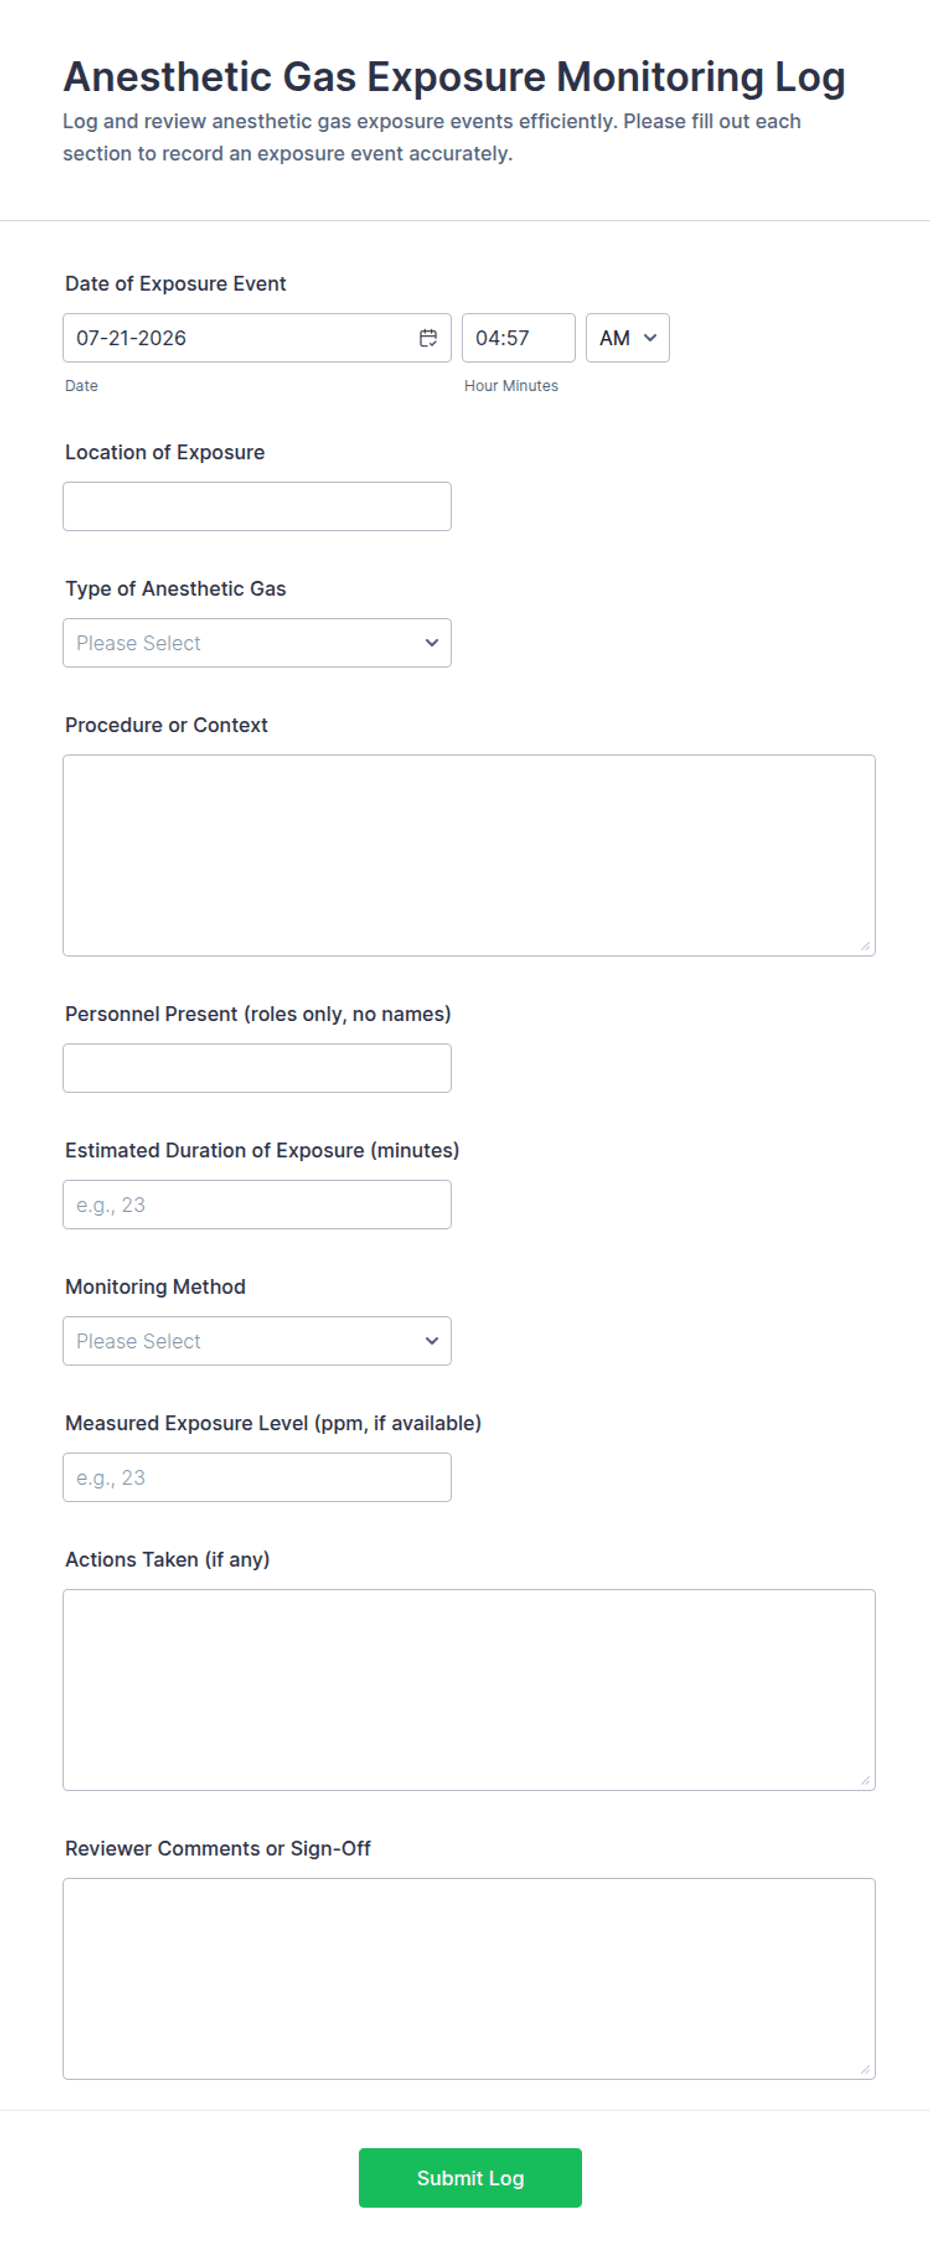
Task: Click the Location of Exposure field
Action: pos(257,507)
